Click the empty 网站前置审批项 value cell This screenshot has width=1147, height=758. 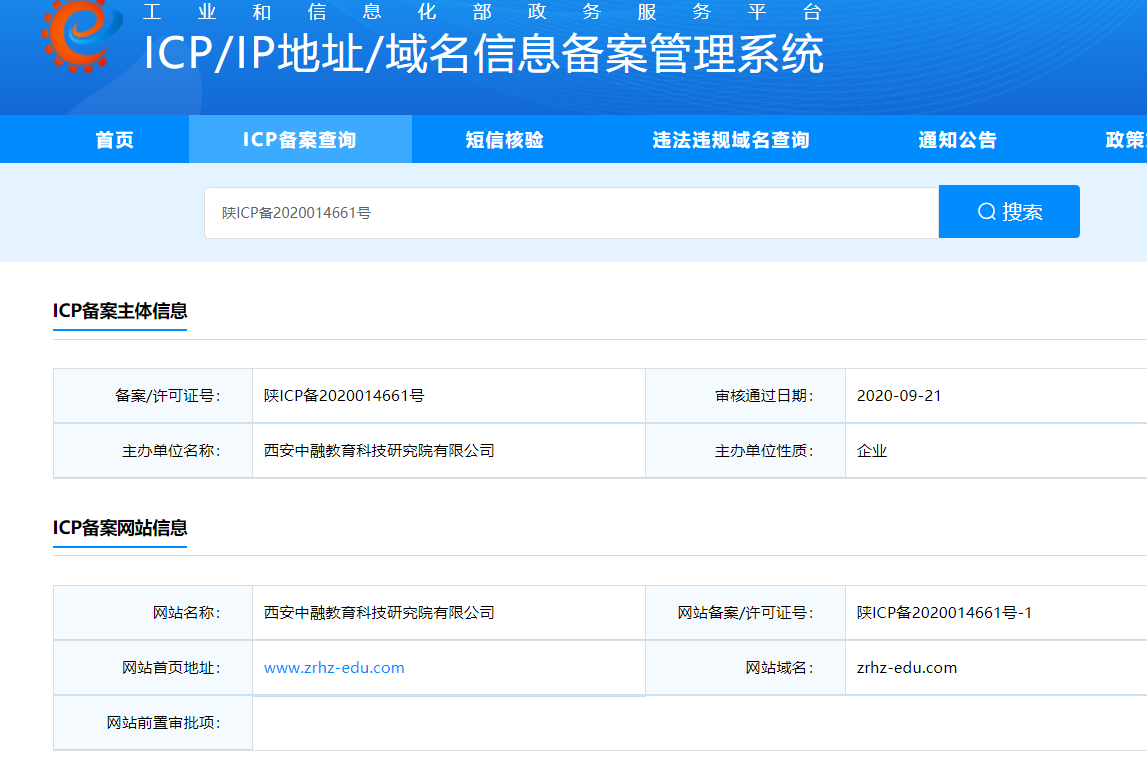tap(600, 723)
